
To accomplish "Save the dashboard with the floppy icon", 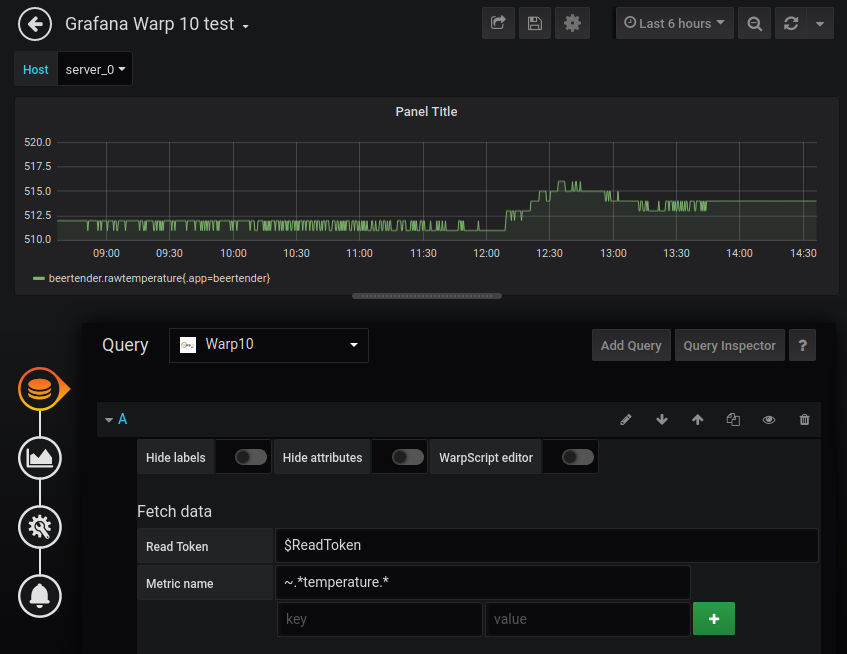I will [x=535, y=23].
